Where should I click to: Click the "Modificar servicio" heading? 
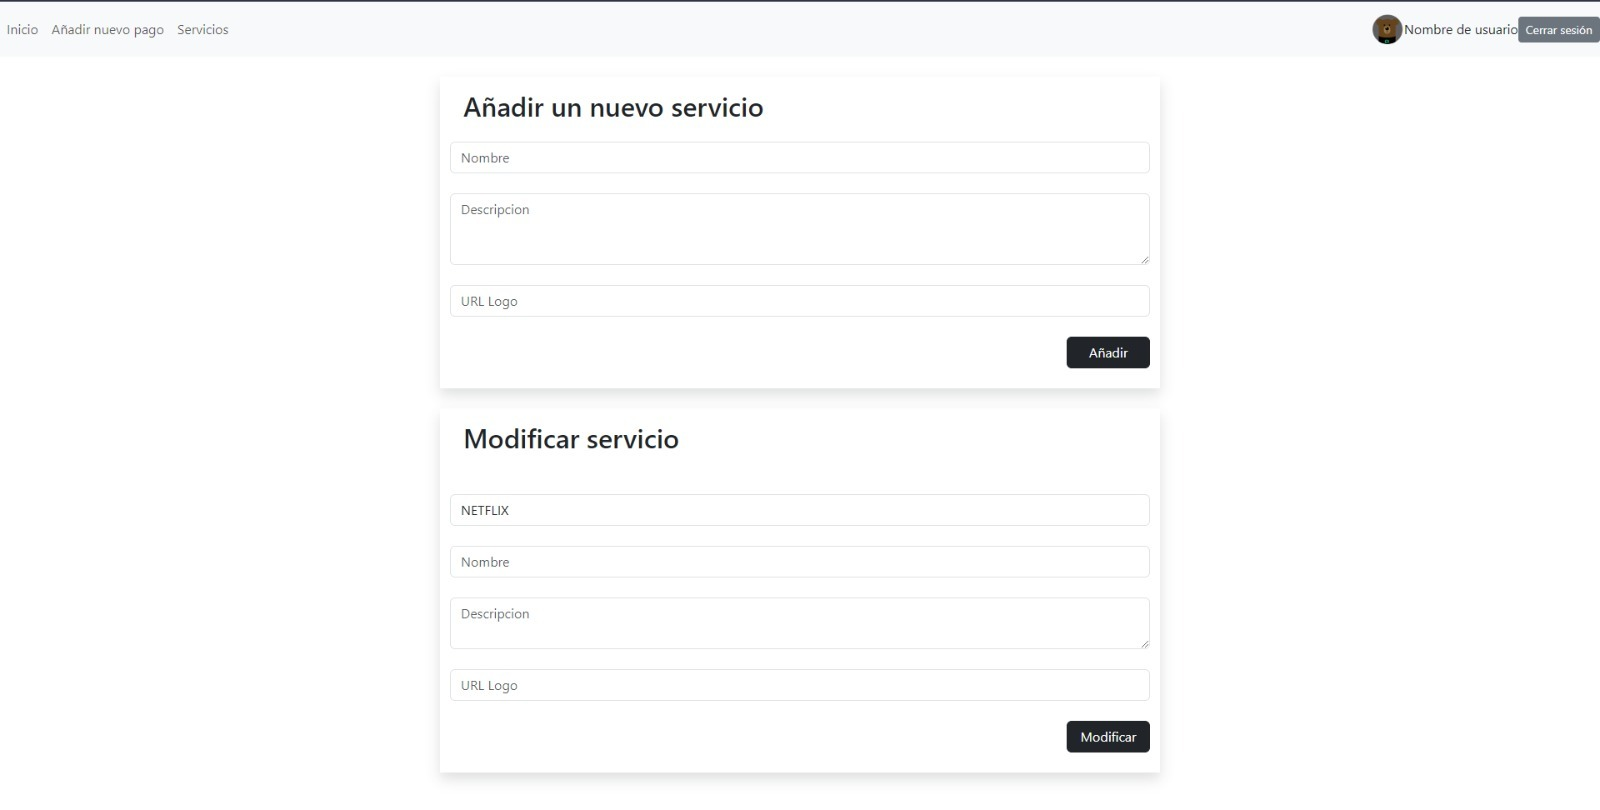click(x=570, y=439)
